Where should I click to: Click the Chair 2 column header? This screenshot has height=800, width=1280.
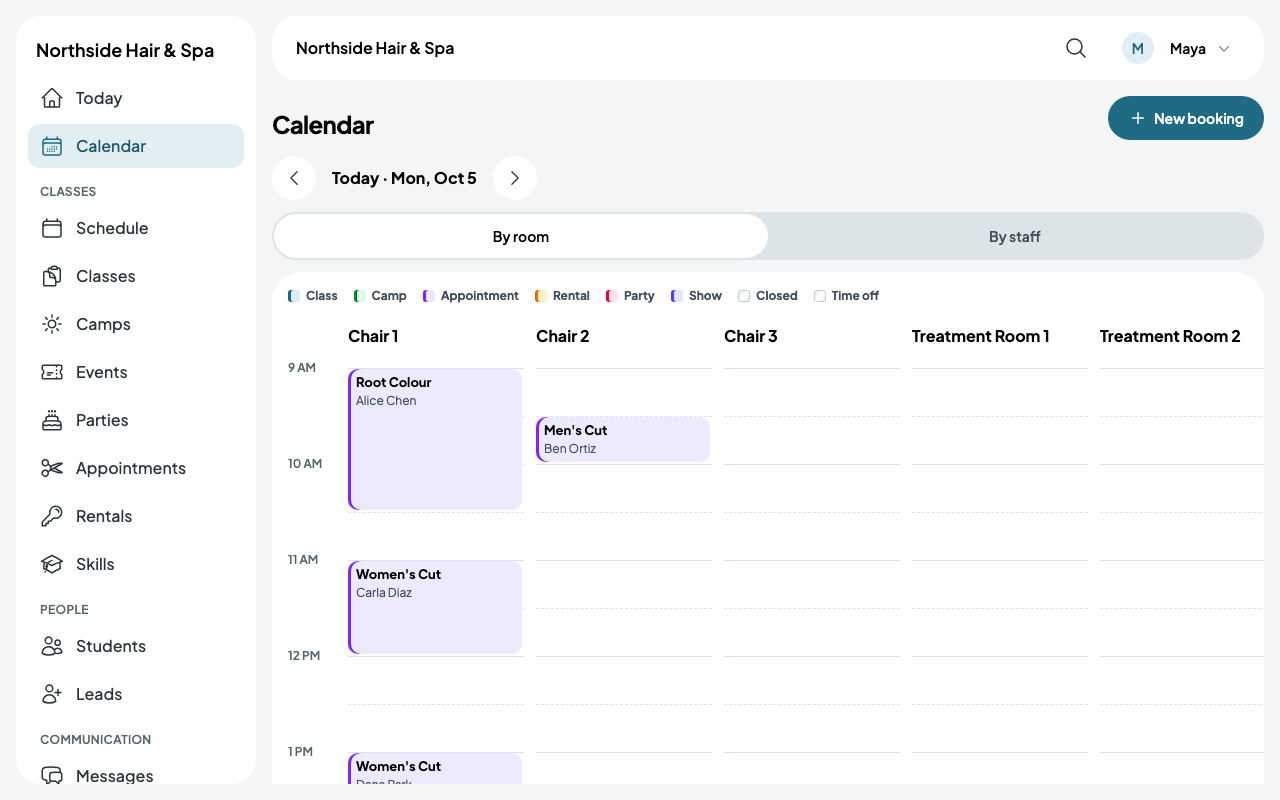click(x=563, y=336)
